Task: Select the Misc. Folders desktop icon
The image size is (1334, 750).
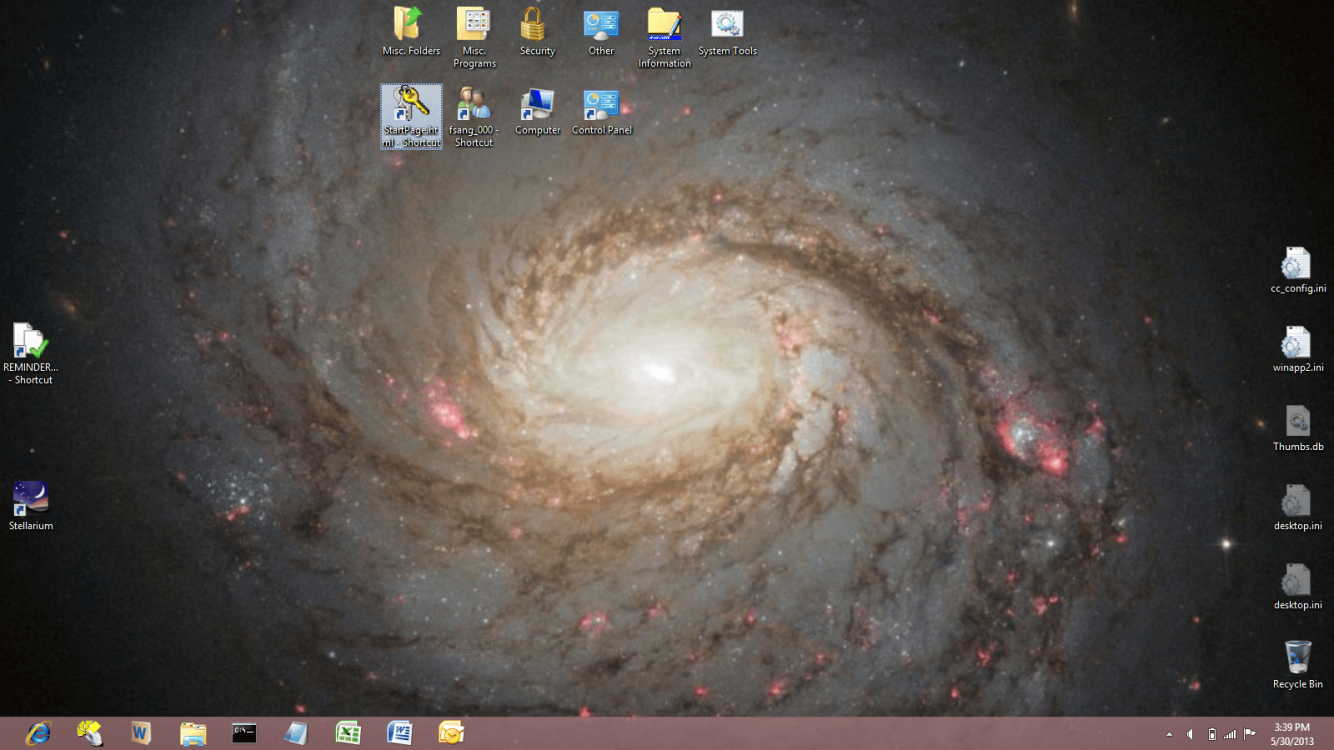Action: 410,24
